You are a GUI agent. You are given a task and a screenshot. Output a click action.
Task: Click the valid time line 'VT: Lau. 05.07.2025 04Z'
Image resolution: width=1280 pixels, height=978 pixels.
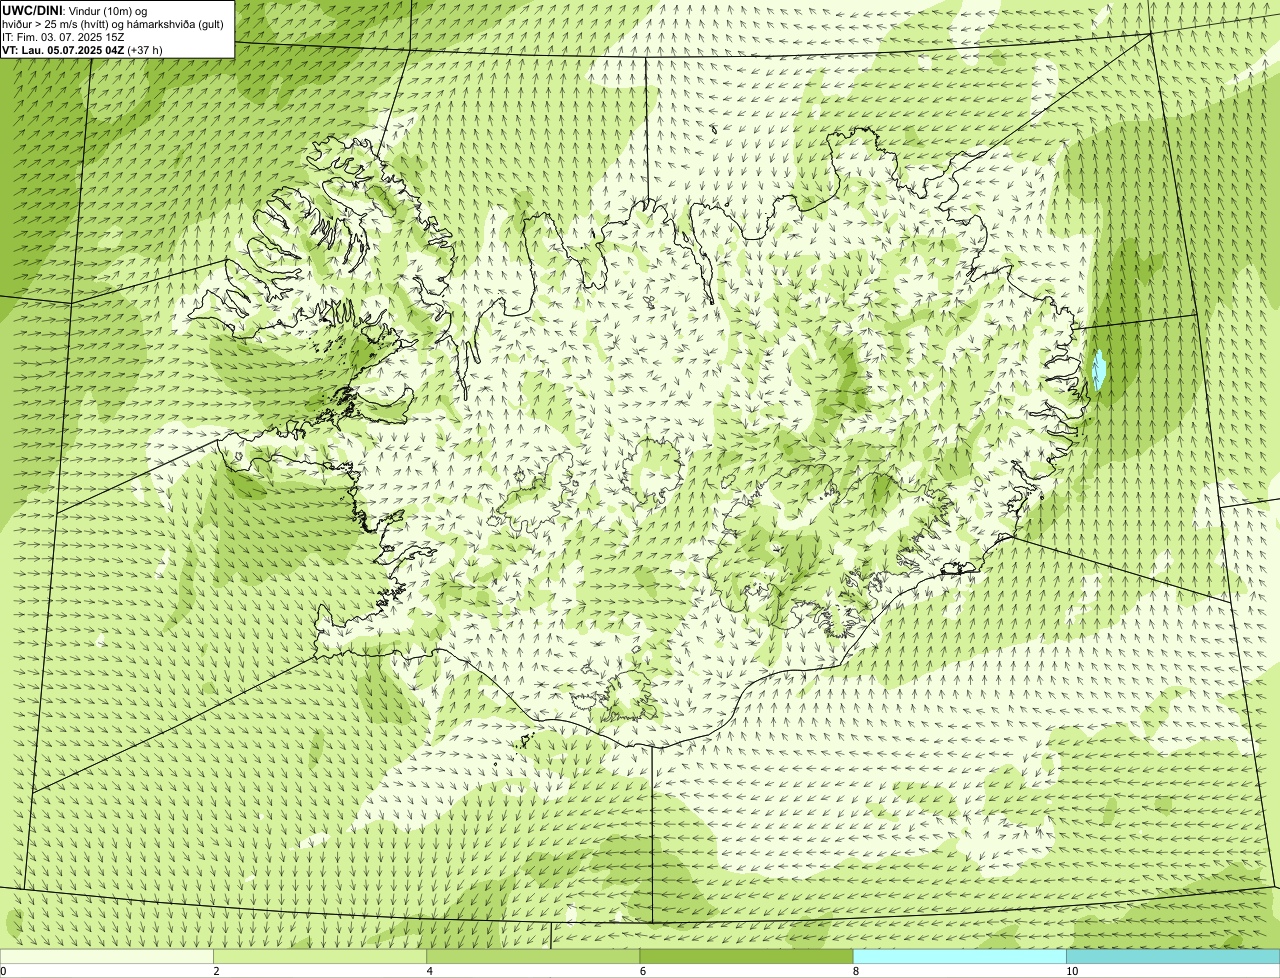[x=63, y=49]
